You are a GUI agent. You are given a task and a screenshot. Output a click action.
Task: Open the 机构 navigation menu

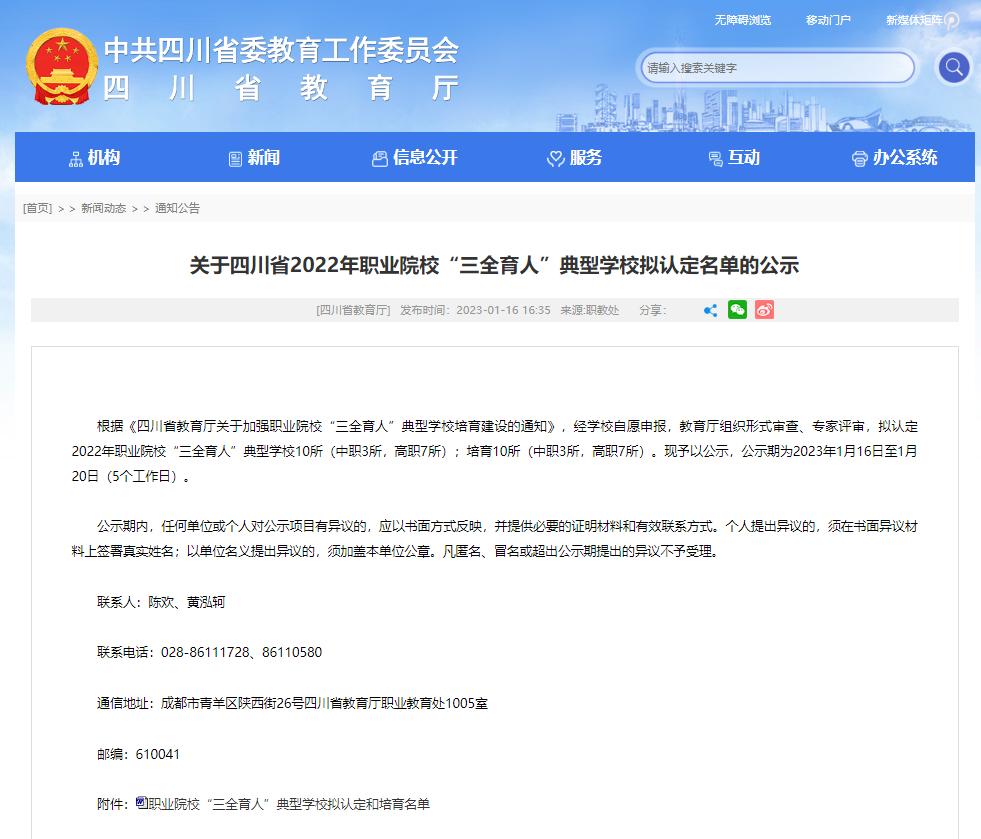(x=94, y=158)
